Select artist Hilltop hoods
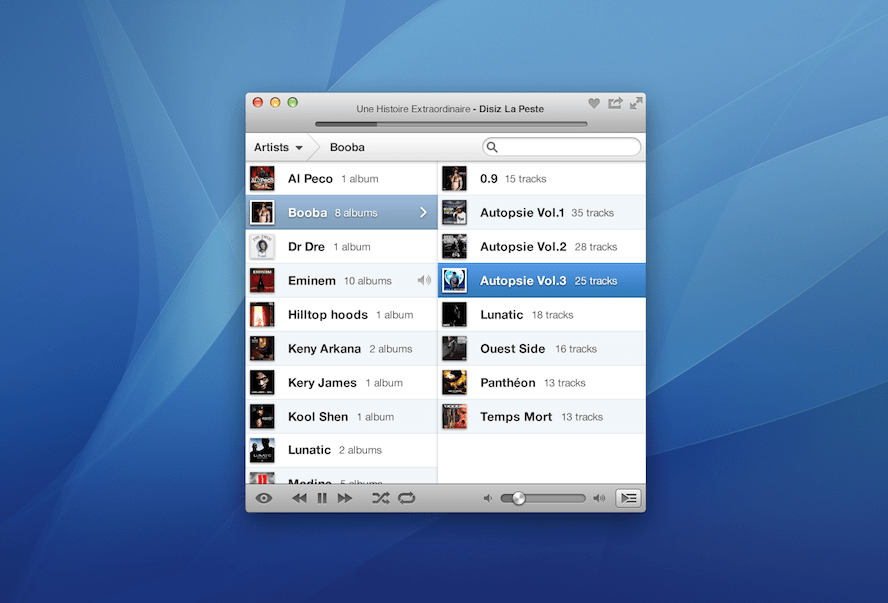The width and height of the screenshot is (888, 603). pos(341,315)
